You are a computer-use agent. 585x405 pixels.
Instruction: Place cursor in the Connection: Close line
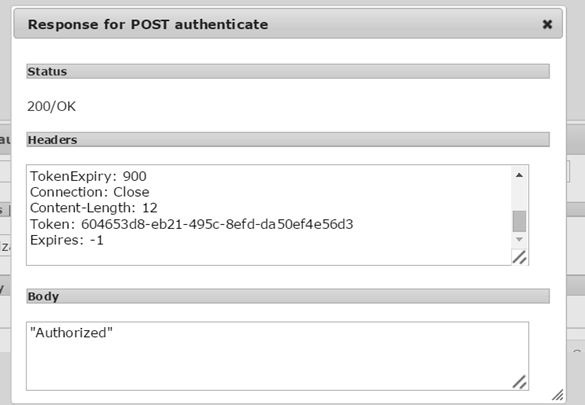coord(90,192)
